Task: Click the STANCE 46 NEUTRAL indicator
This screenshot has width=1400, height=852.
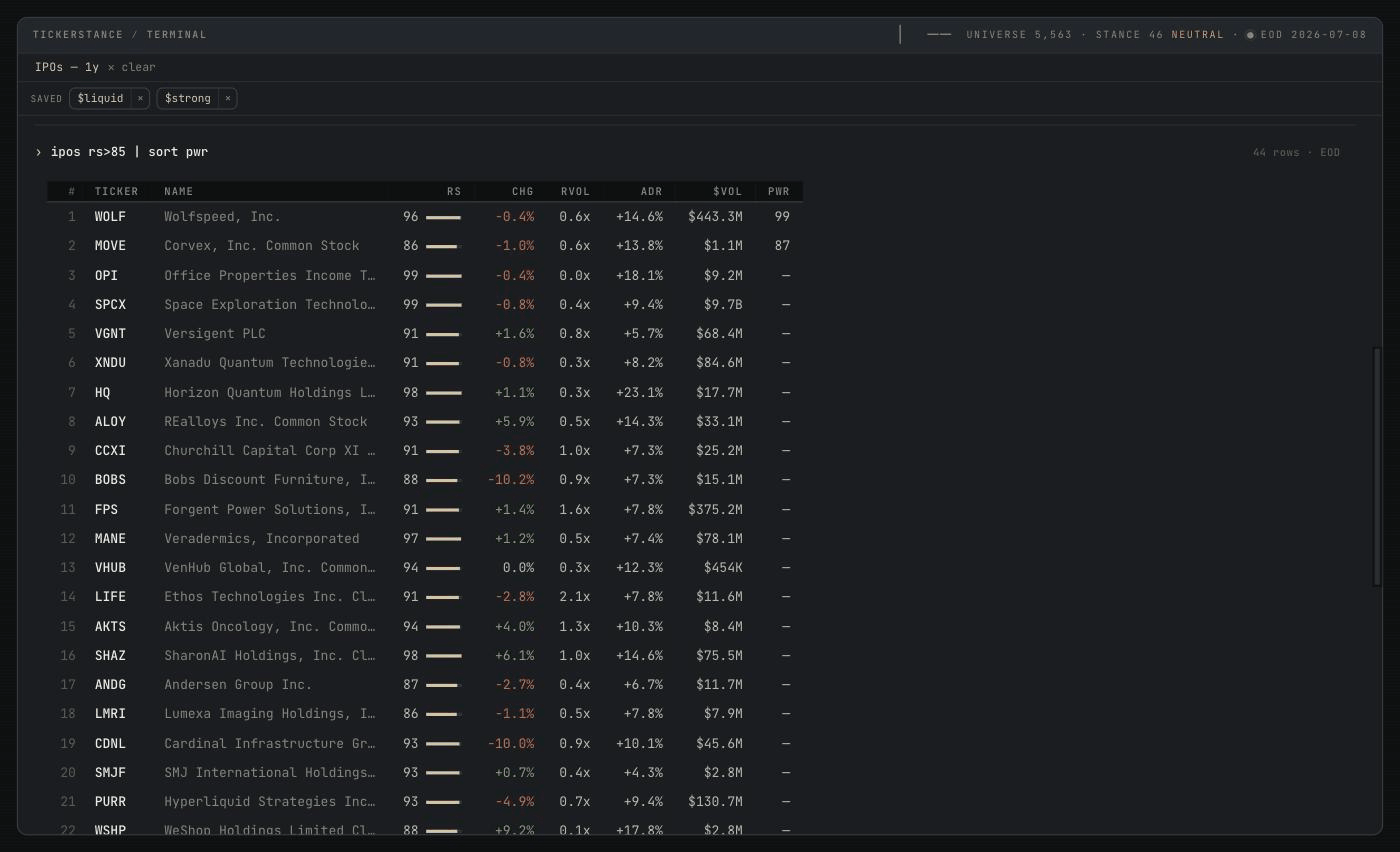Action: pyautogui.click(x=1159, y=35)
